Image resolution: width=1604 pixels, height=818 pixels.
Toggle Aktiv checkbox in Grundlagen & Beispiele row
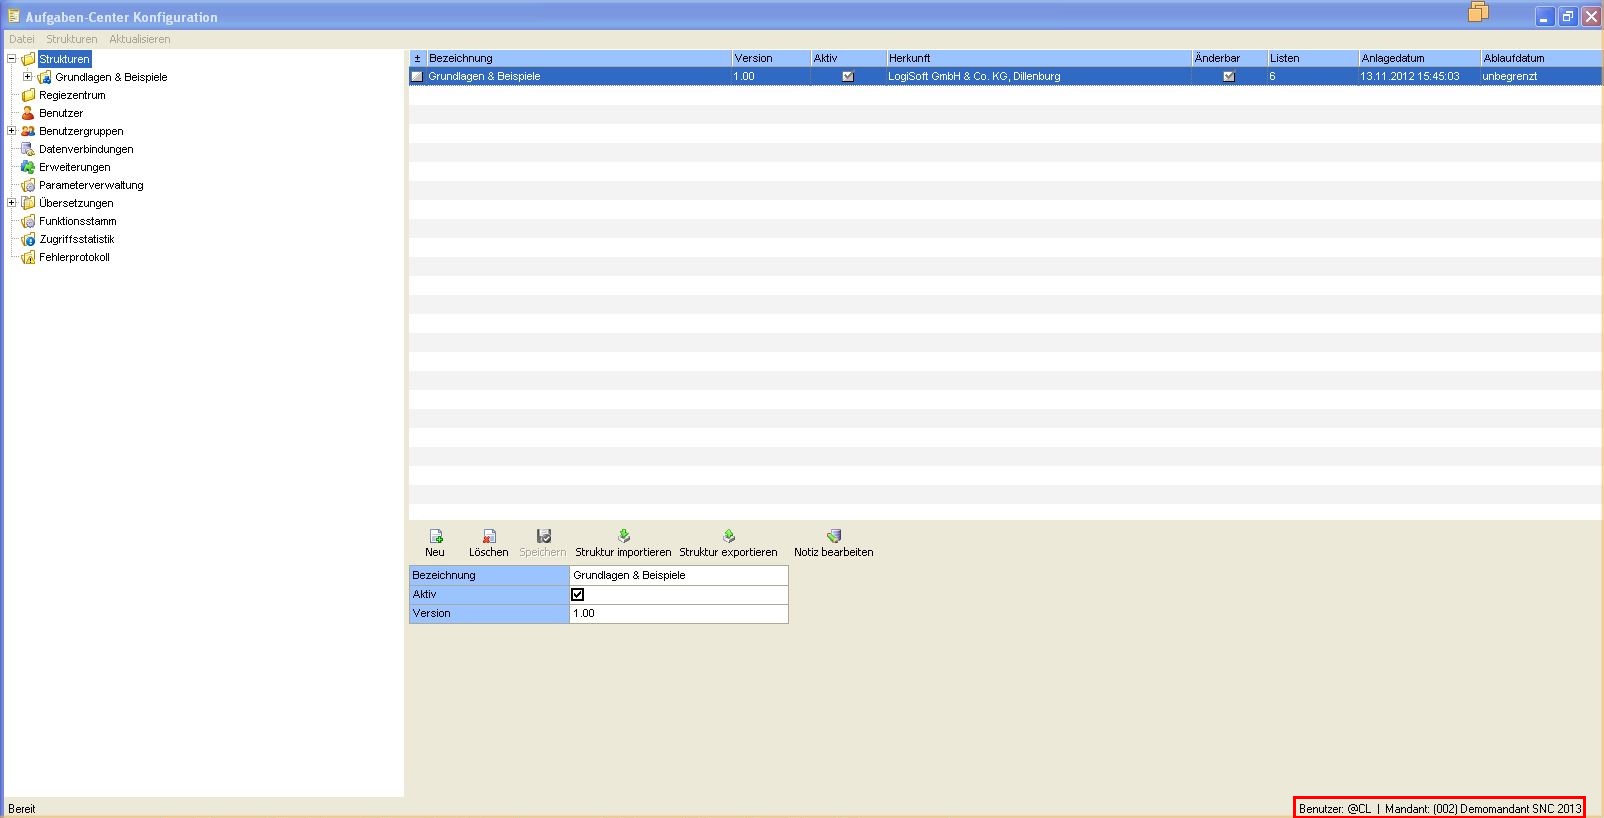(x=848, y=76)
